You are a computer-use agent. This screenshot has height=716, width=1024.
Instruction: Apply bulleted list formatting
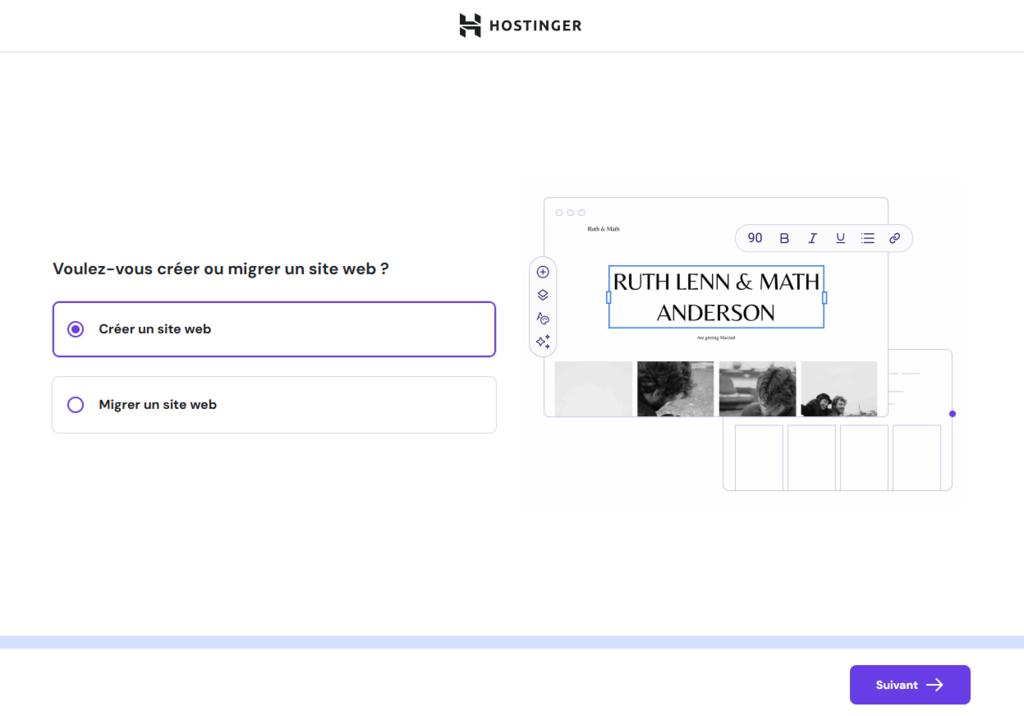867,238
